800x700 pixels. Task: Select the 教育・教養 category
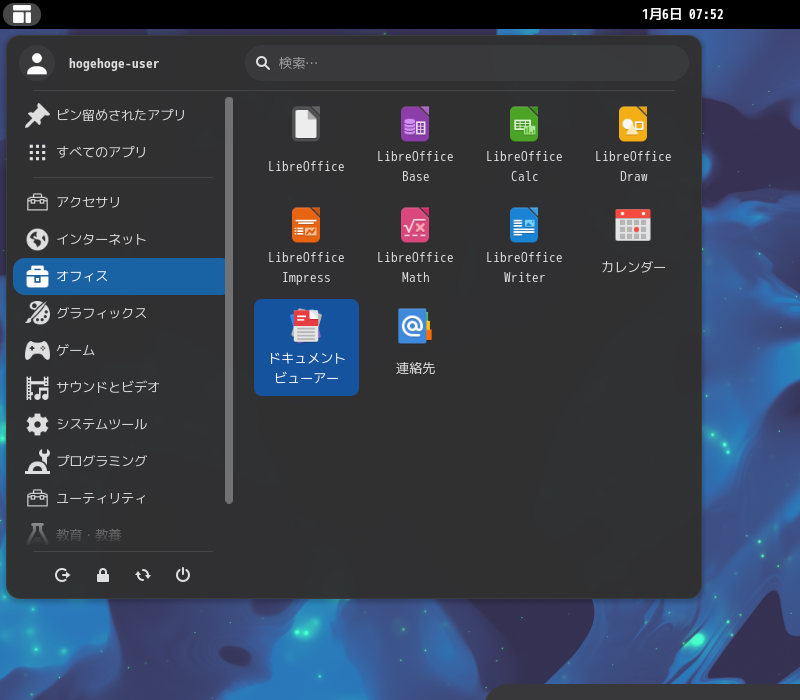119,534
